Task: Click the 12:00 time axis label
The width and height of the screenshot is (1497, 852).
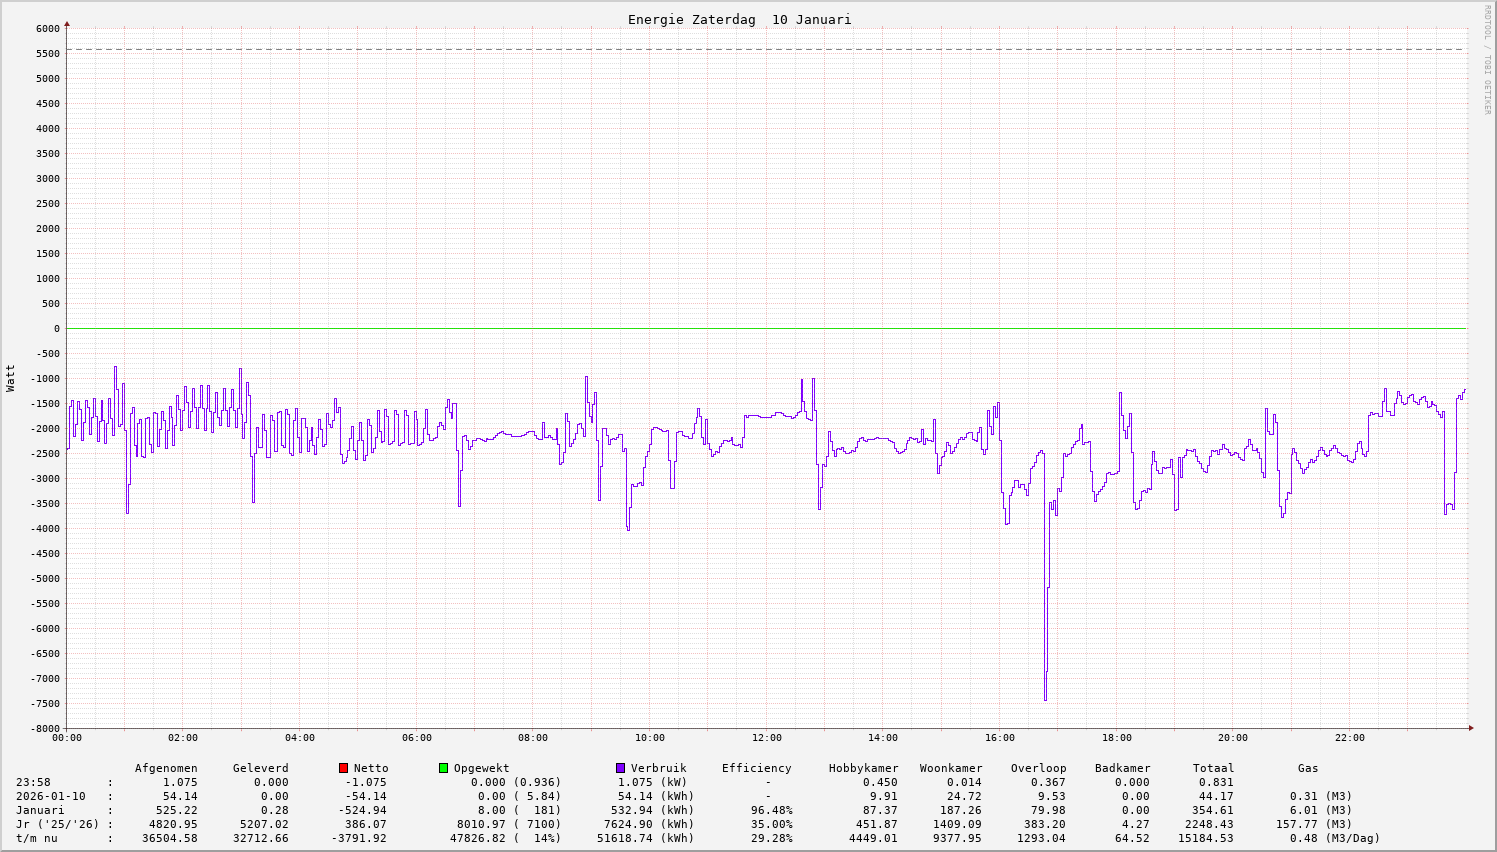Action: pyautogui.click(x=766, y=738)
